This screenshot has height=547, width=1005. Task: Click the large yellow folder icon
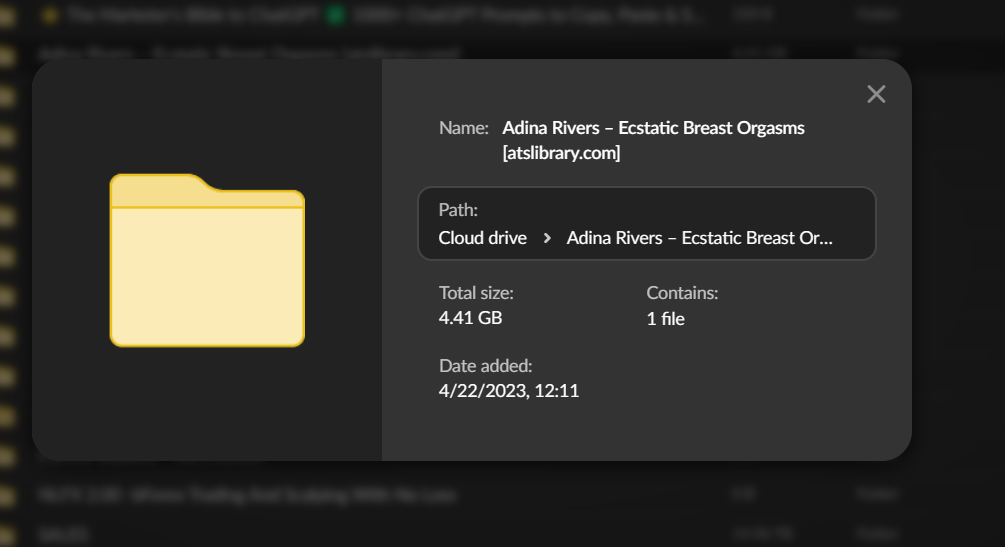click(x=207, y=261)
